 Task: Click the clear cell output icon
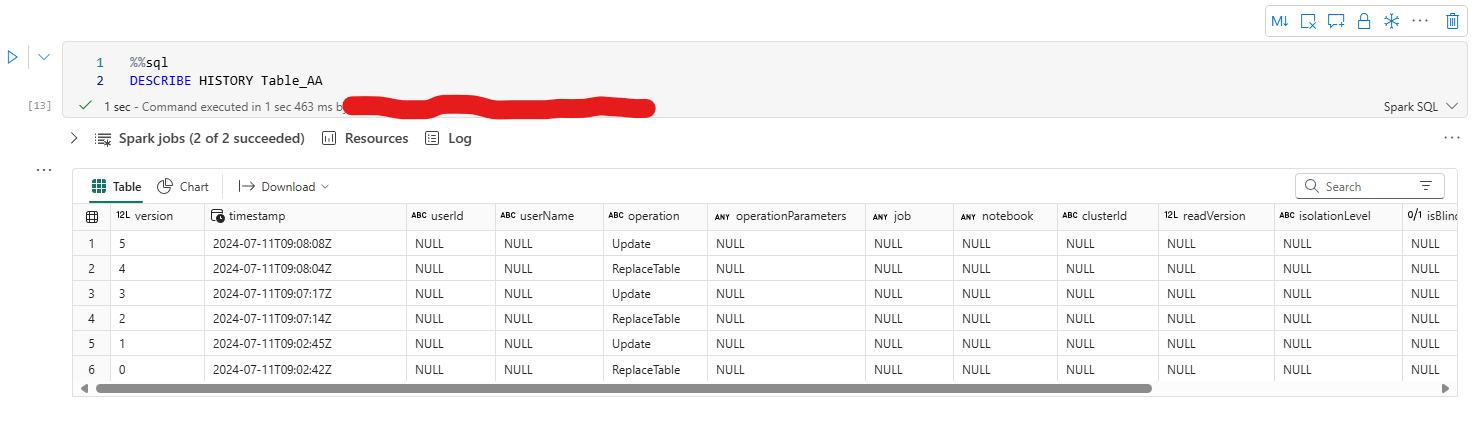[1308, 21]
